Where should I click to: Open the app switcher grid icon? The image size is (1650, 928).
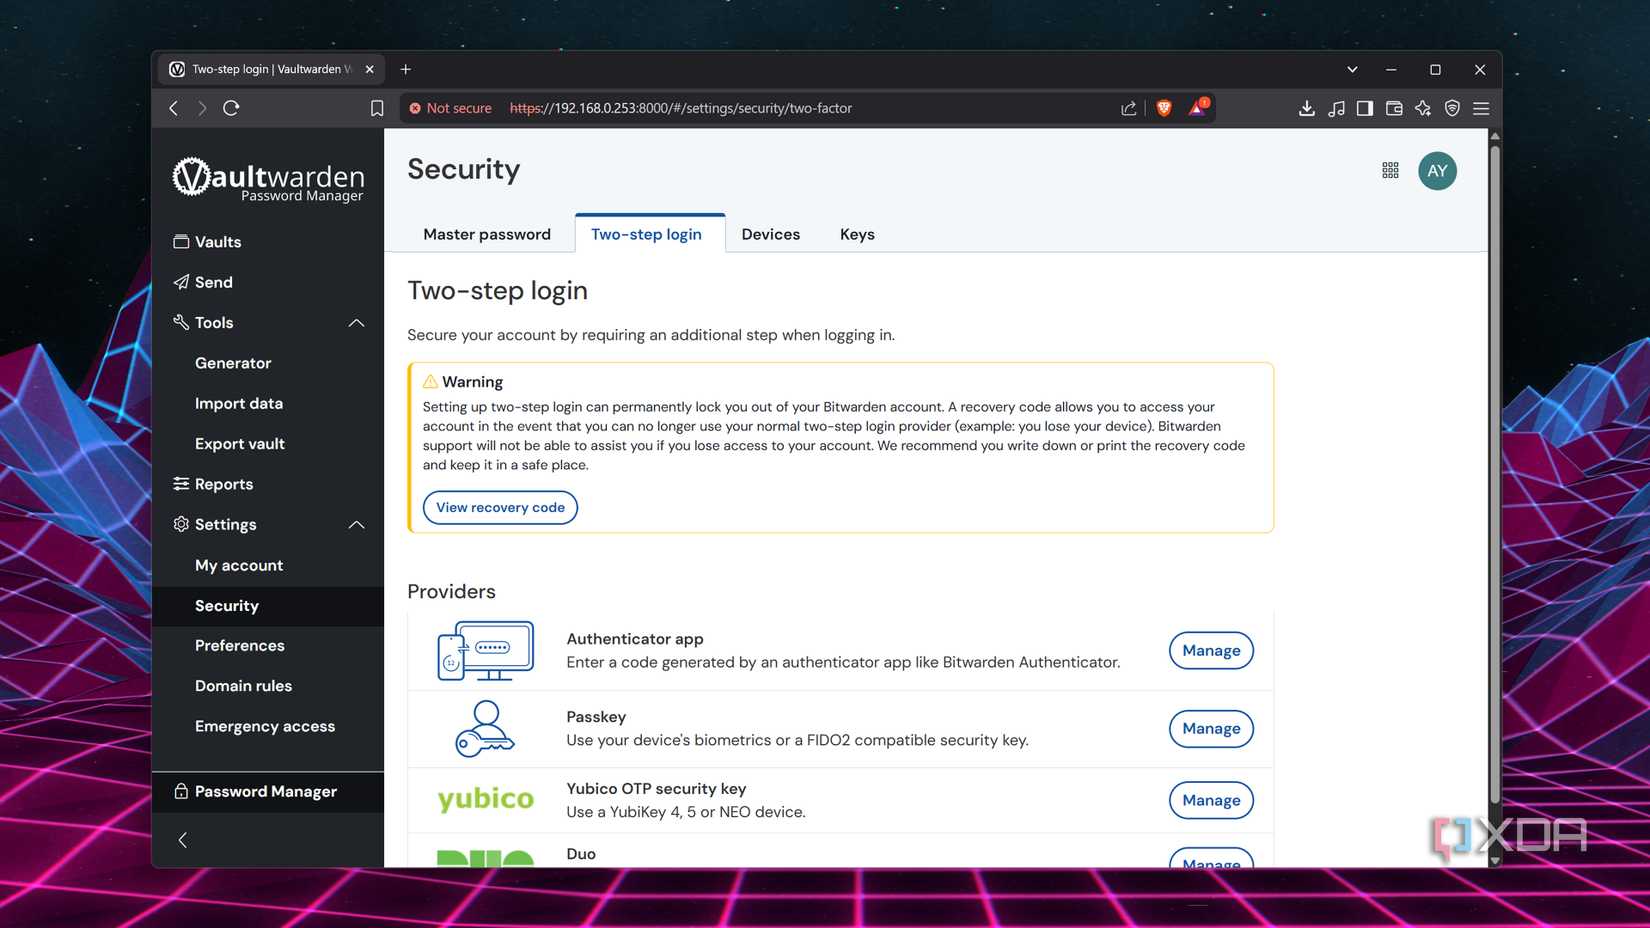pyautogui.click(x=1390, y=171)
